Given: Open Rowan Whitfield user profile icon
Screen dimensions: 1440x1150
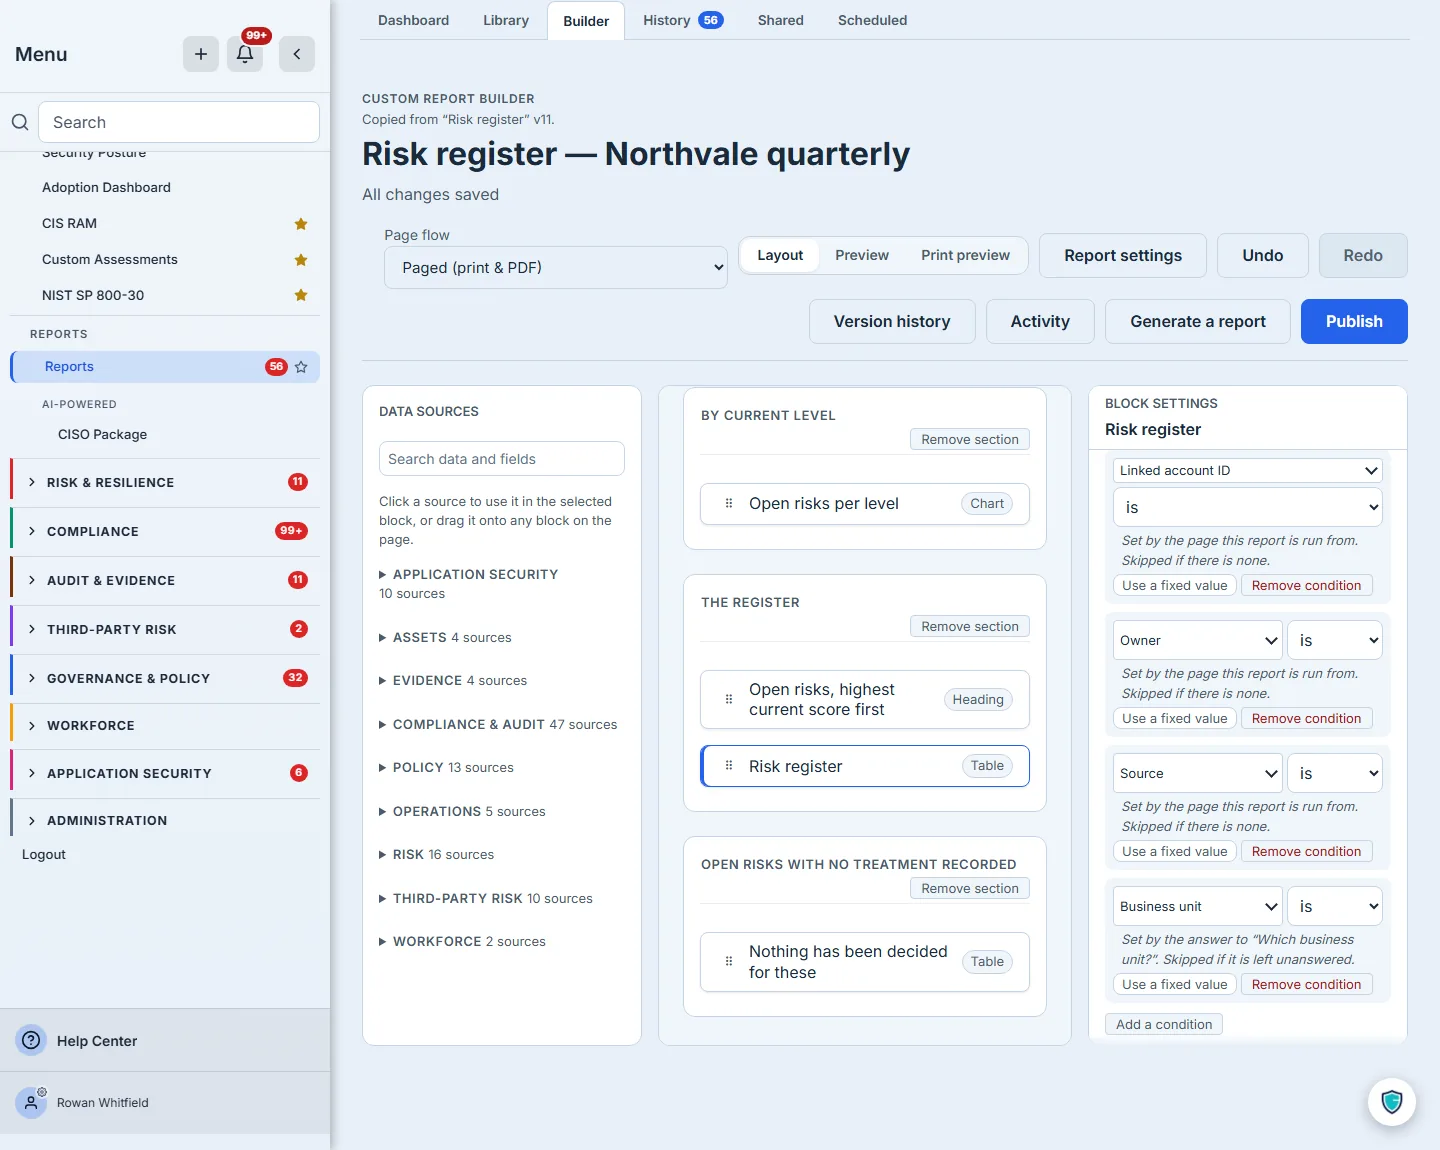Looking at the screenshot, I should [x=32, y=1102].
